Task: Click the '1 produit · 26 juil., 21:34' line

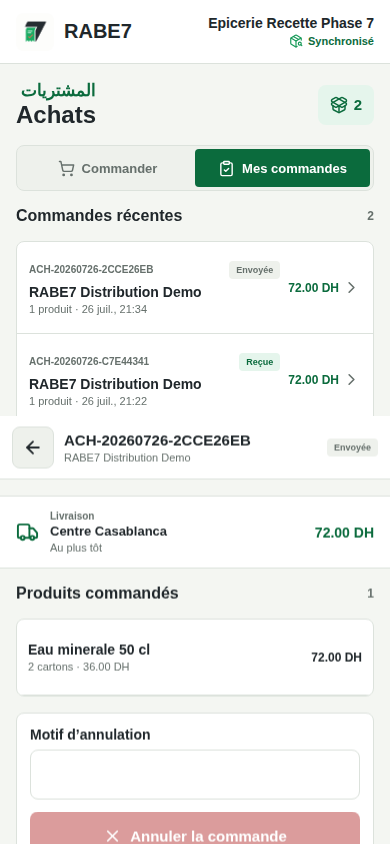Action: coord(88,310)
